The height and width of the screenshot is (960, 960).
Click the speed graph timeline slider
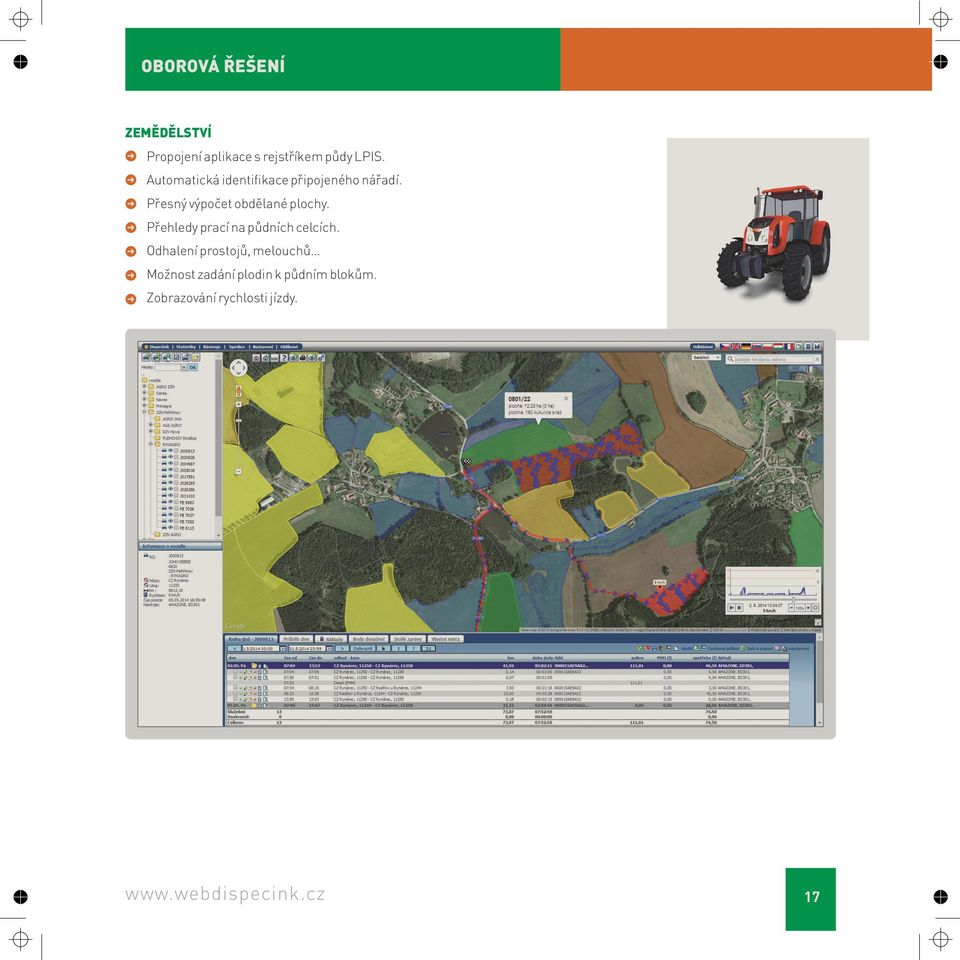pyautogui.click(x=793, y=599)
